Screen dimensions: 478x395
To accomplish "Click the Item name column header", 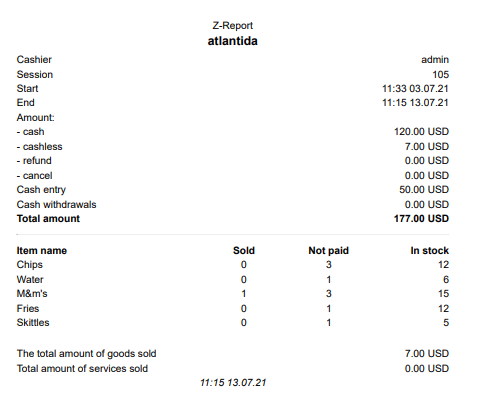I will pyautogui.click(x=42, y=251).
